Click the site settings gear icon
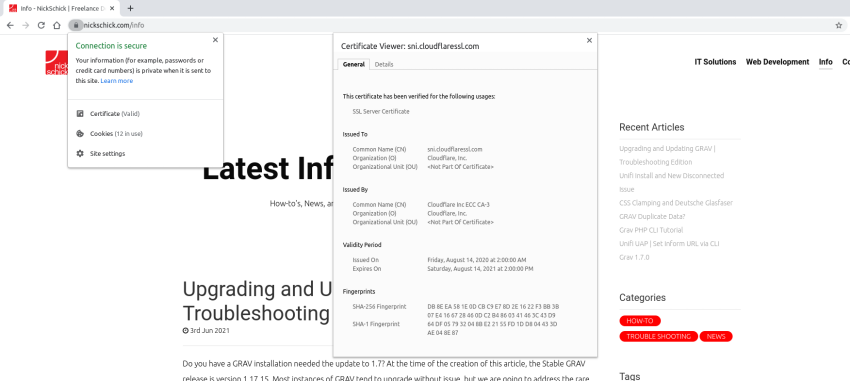The height and width of the screenshot is (381, 850). point(80,154)
